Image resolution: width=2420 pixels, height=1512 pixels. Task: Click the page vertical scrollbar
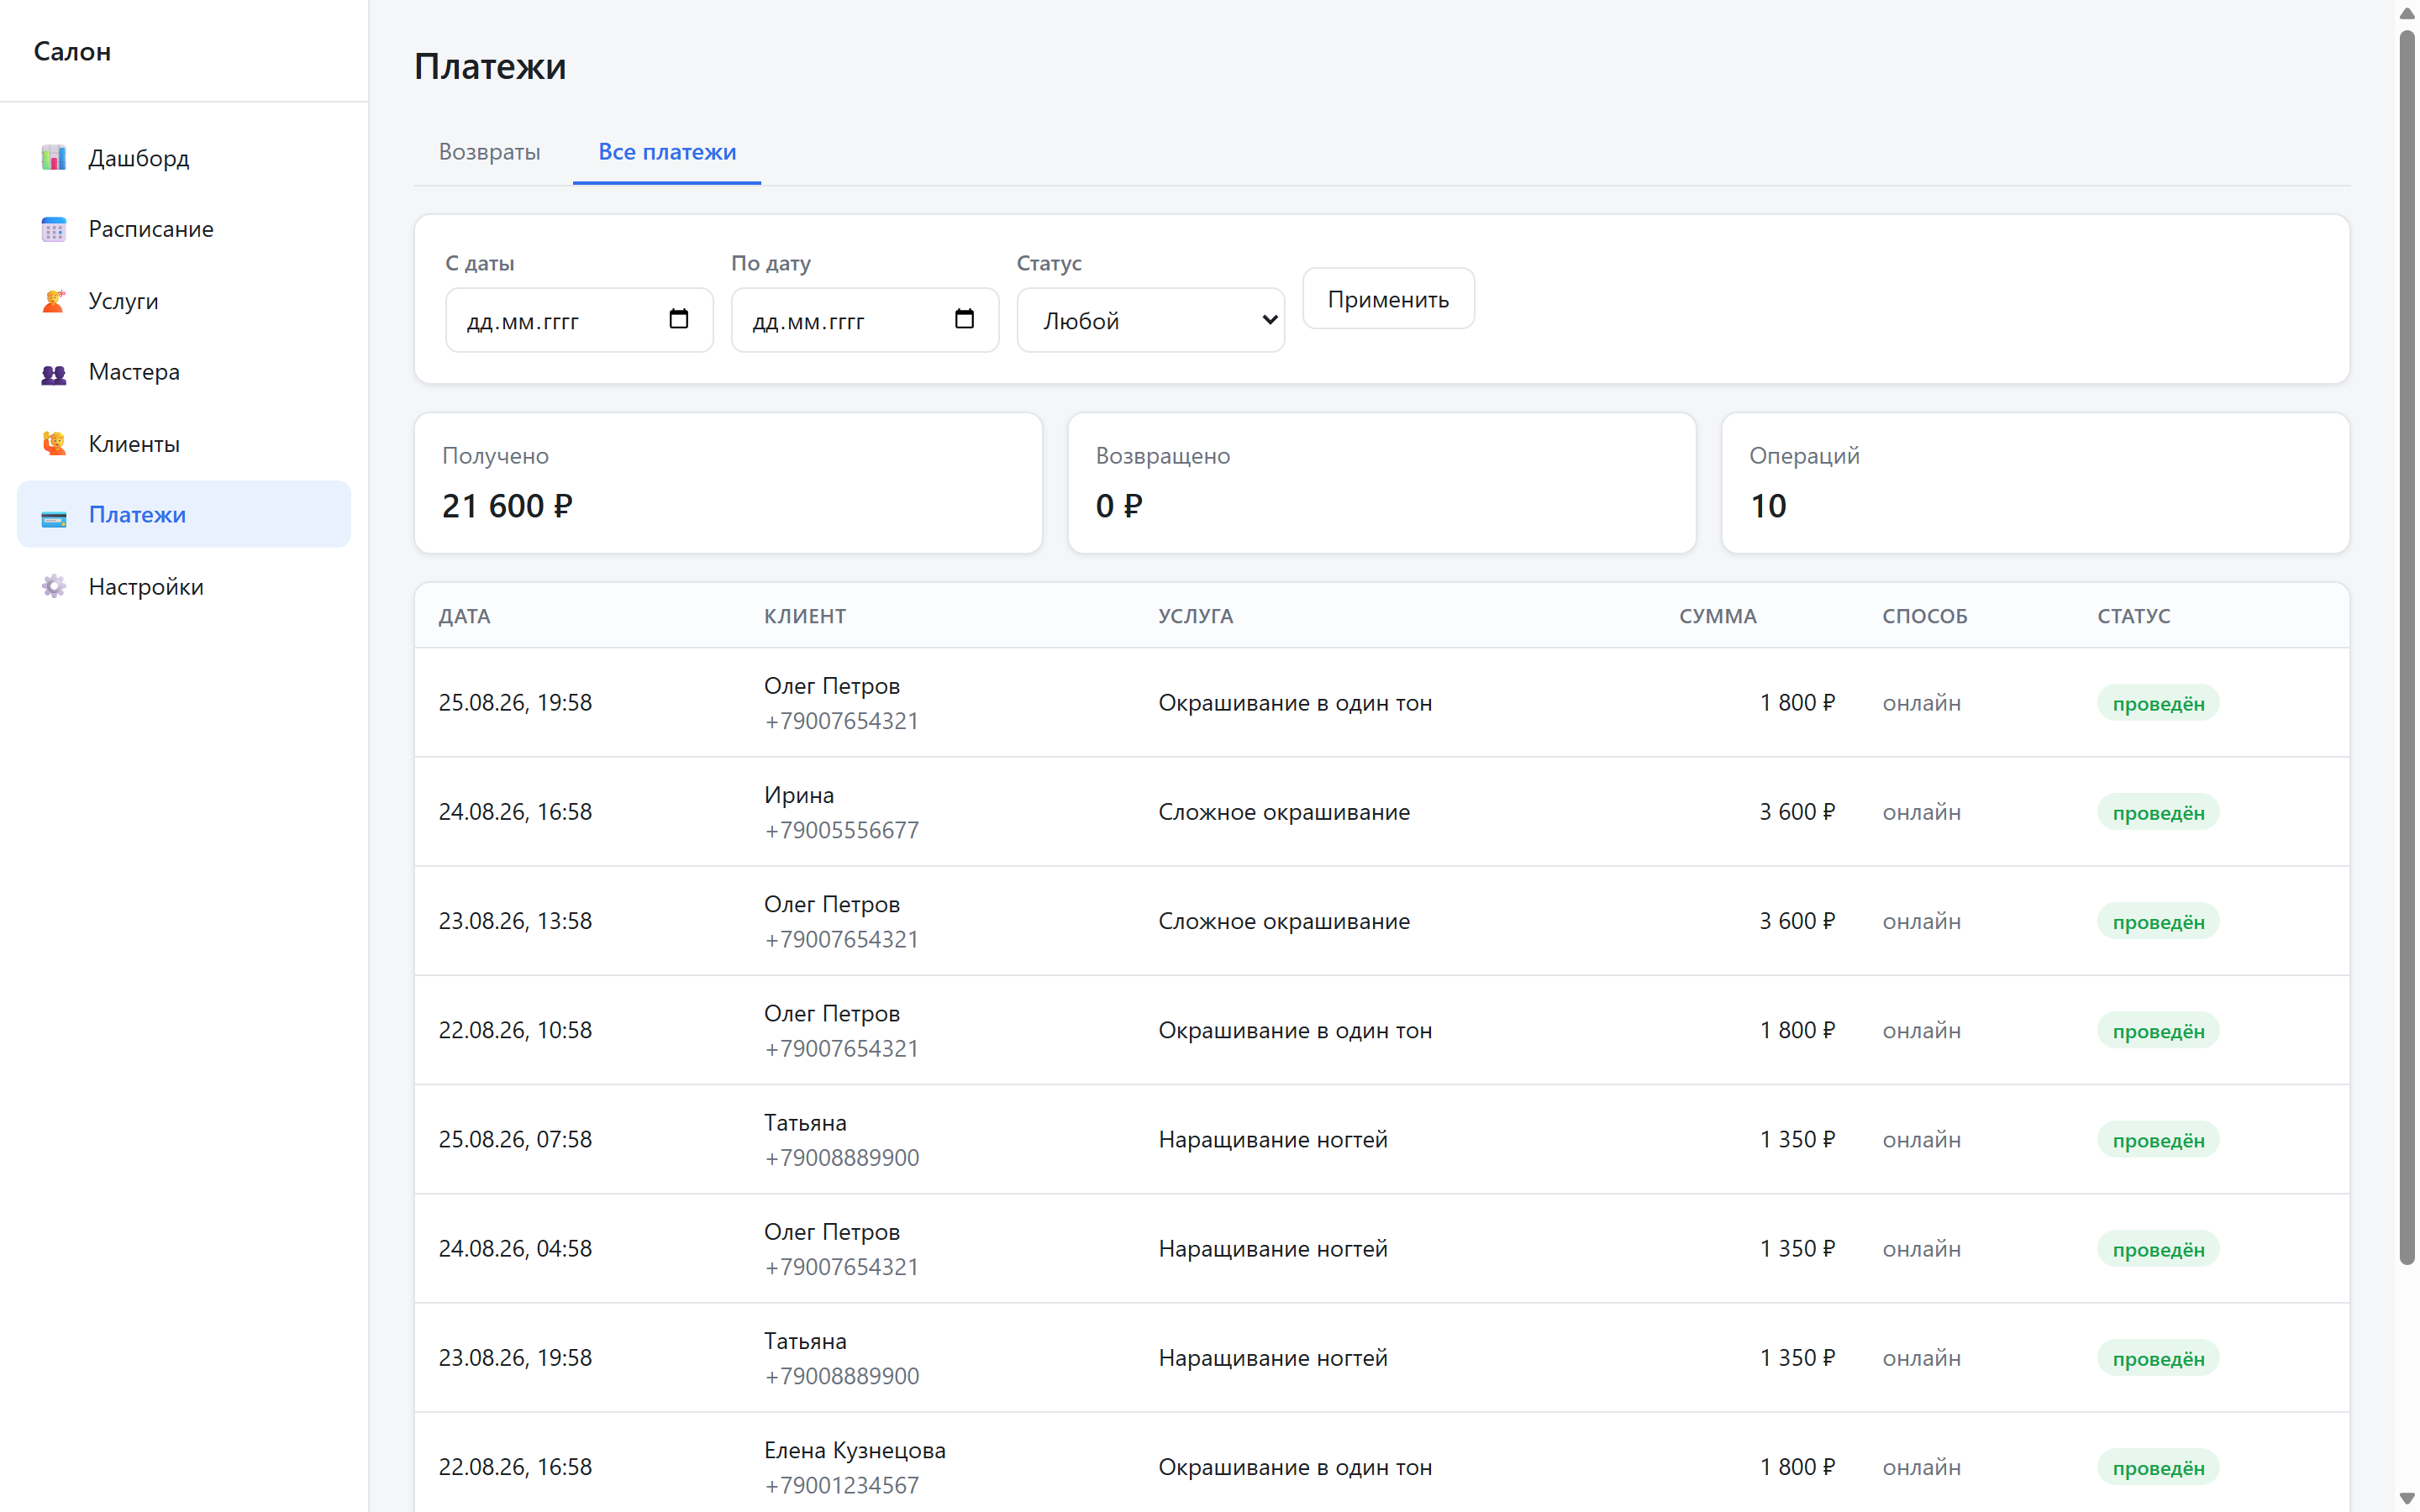[2407, 648]
